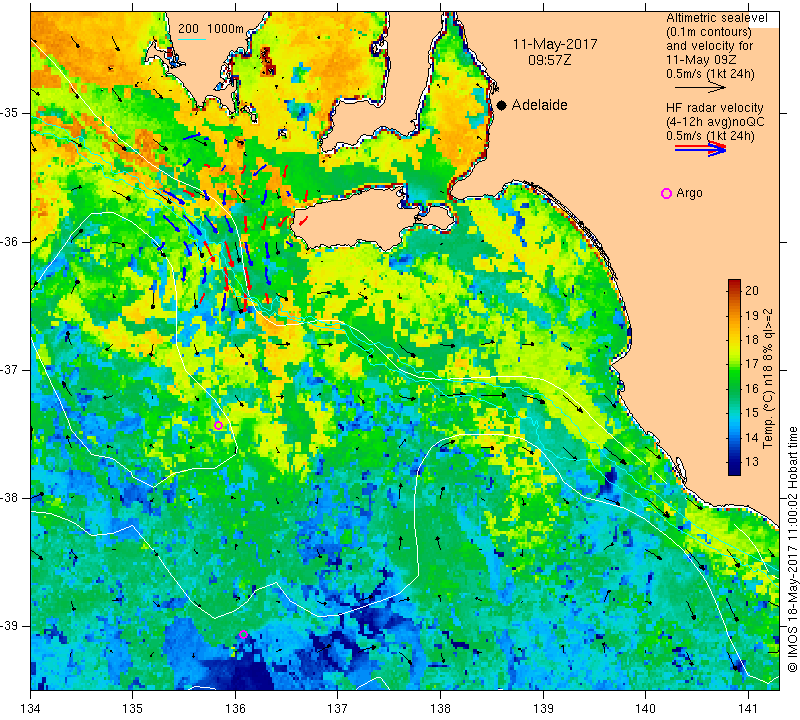
Task: Click the Adelaide city label
Action: 539,105
